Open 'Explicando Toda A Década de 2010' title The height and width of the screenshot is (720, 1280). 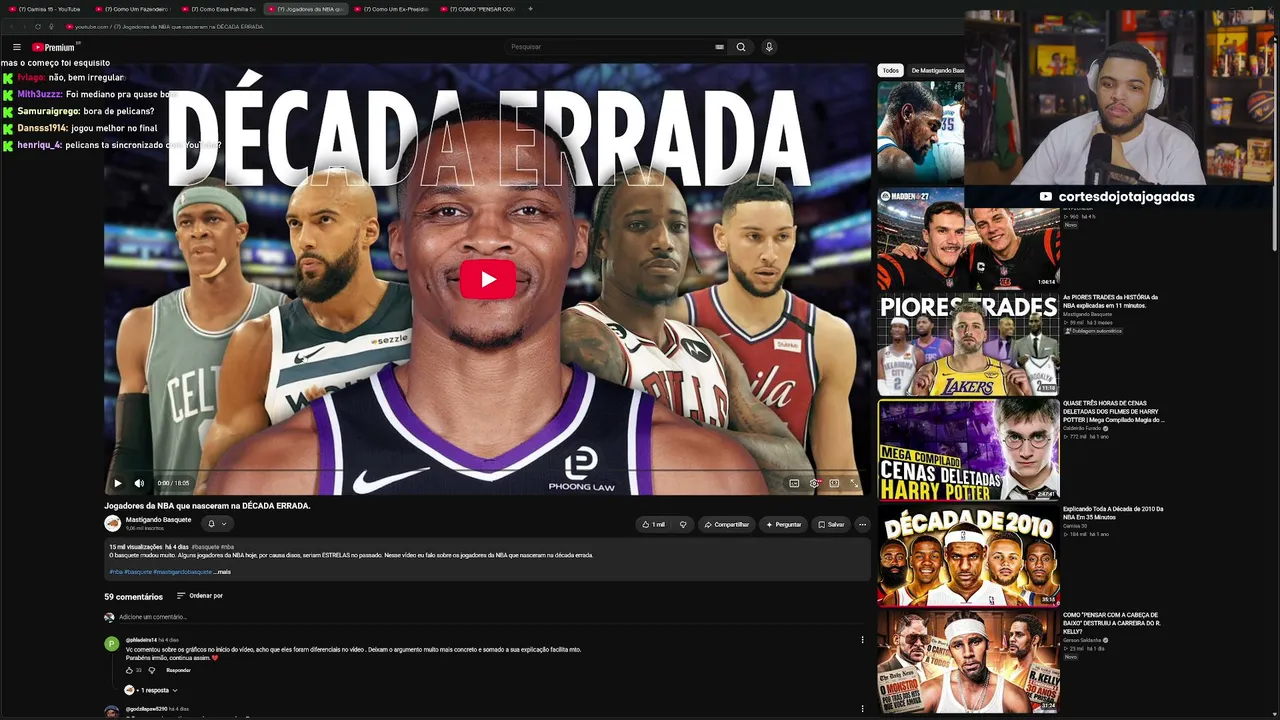tap(1113, 513)
